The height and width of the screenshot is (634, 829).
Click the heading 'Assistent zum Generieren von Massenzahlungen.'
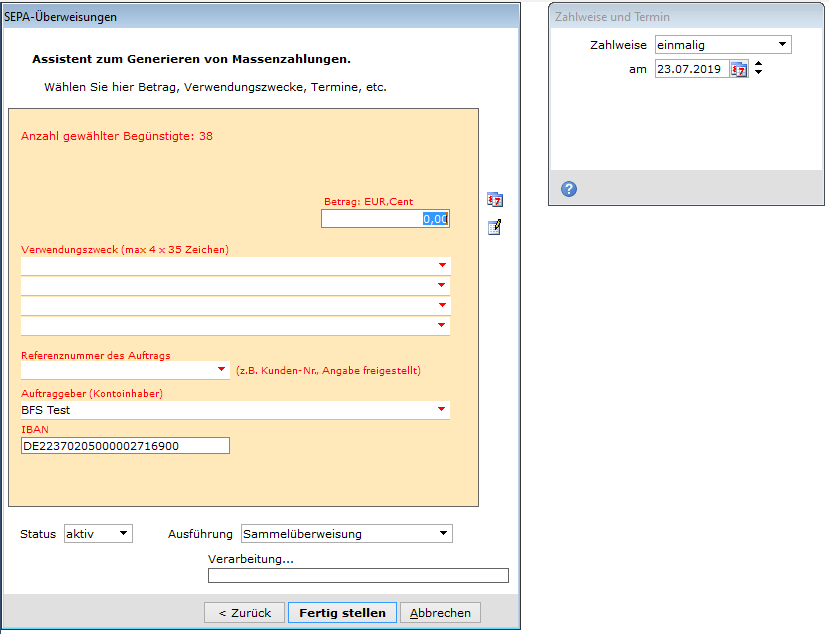point(191,59)
